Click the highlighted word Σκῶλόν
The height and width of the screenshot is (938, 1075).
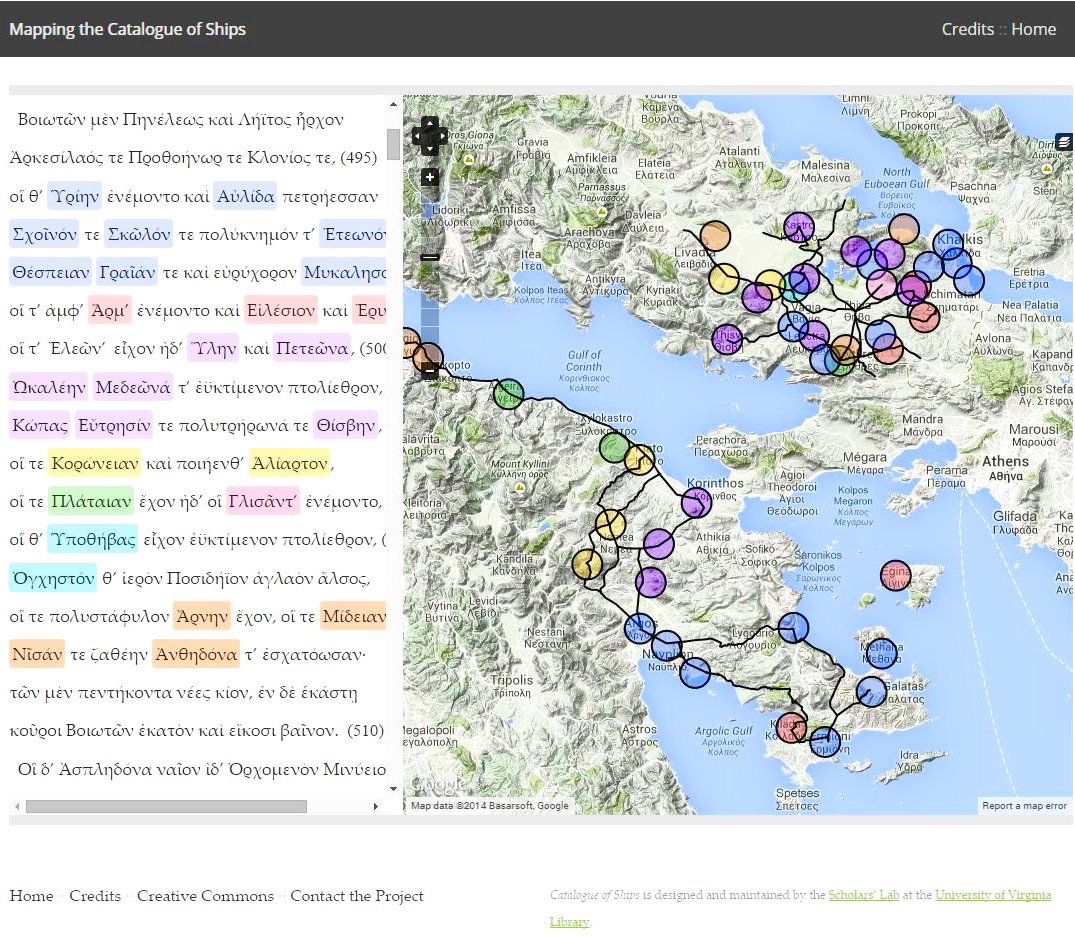click(138, 234)
